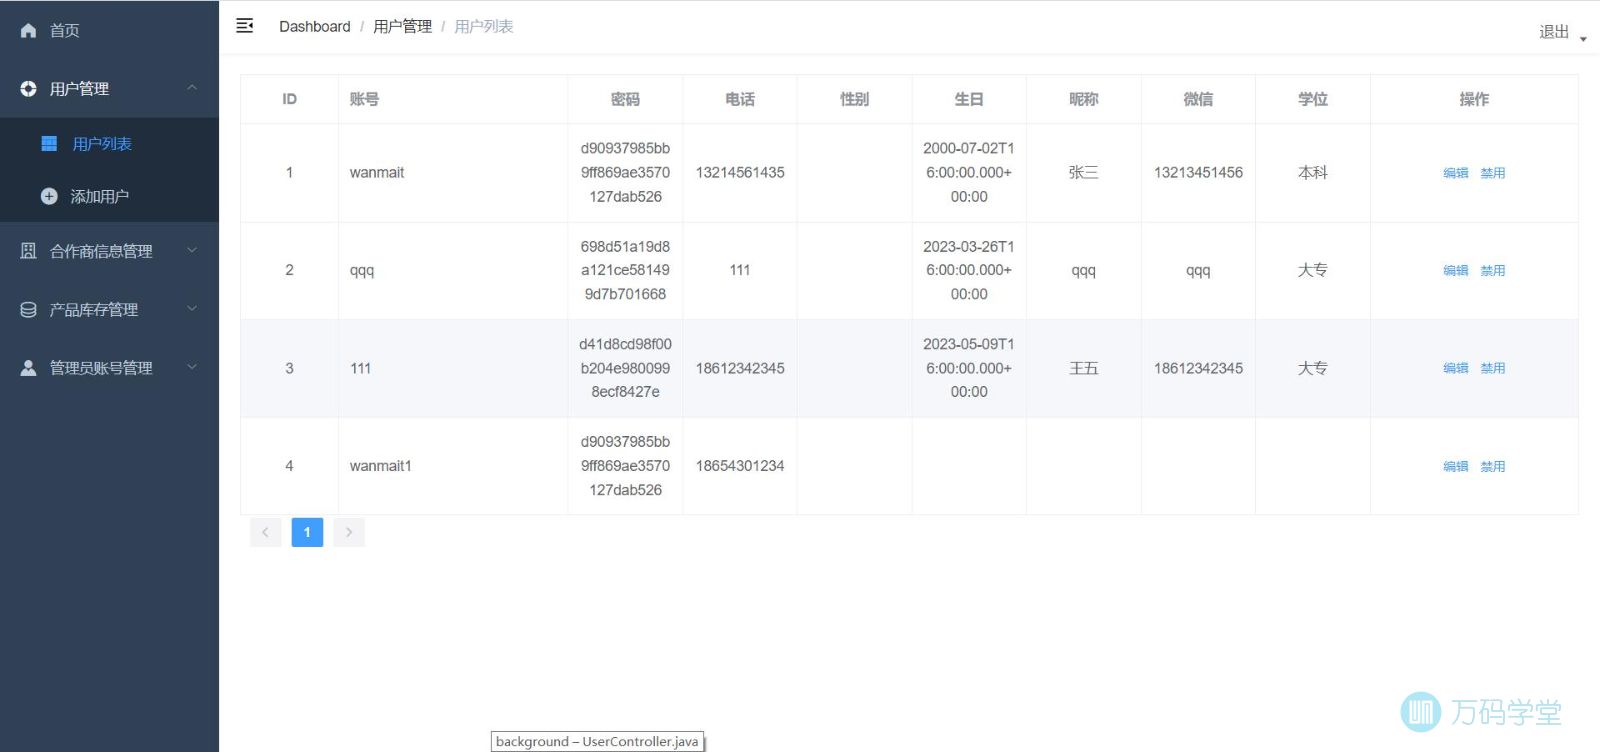Click 禁用 for user qqq
Viewport: 1600px width, 752px height.
(1492, 271)
